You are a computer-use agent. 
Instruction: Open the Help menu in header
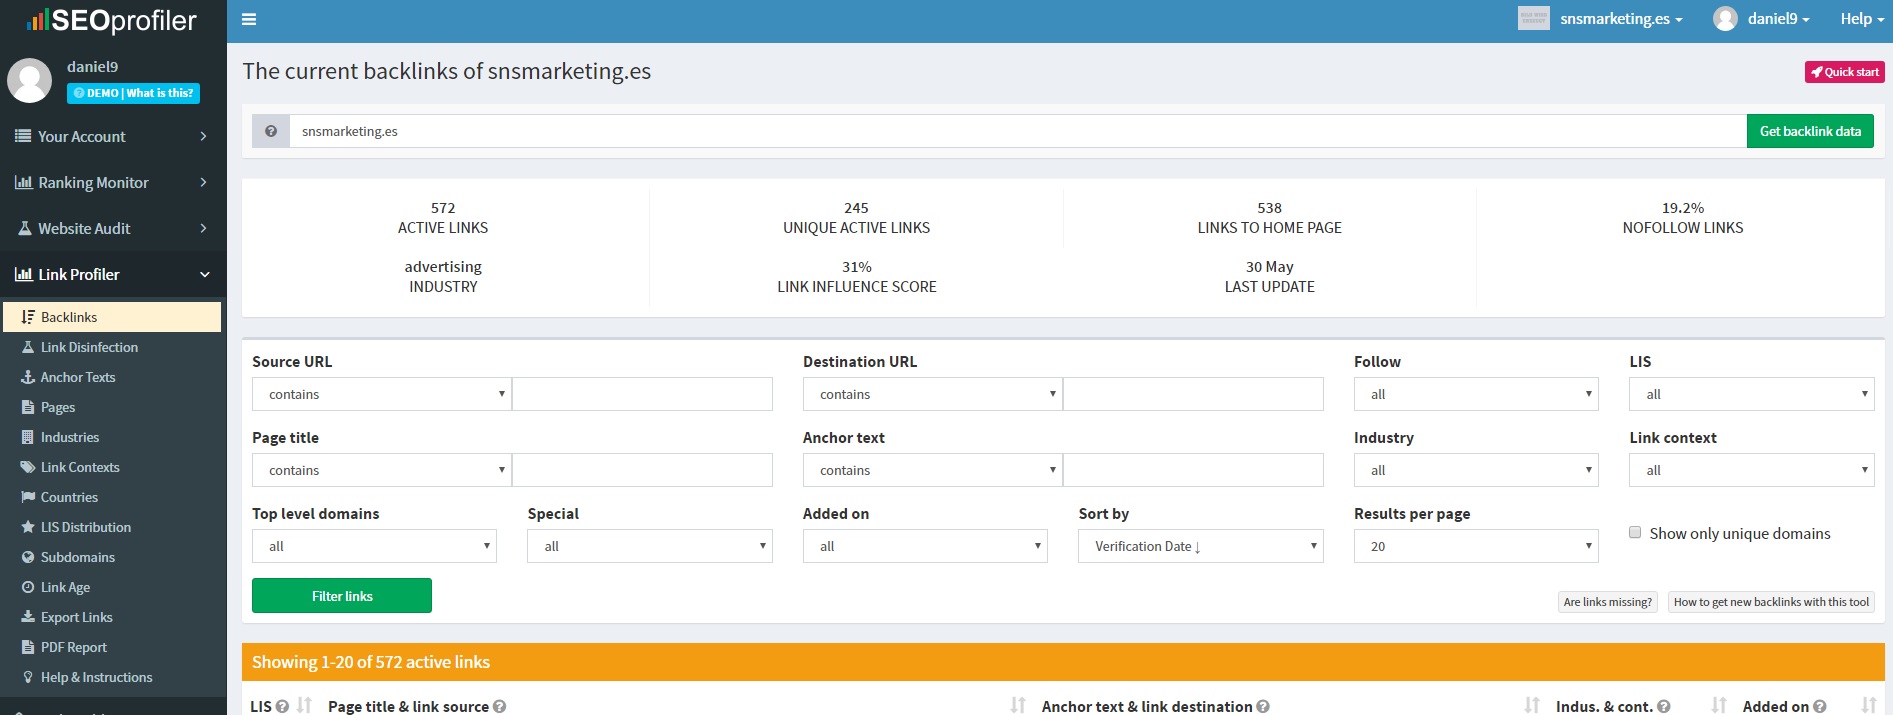(1862, 19)
